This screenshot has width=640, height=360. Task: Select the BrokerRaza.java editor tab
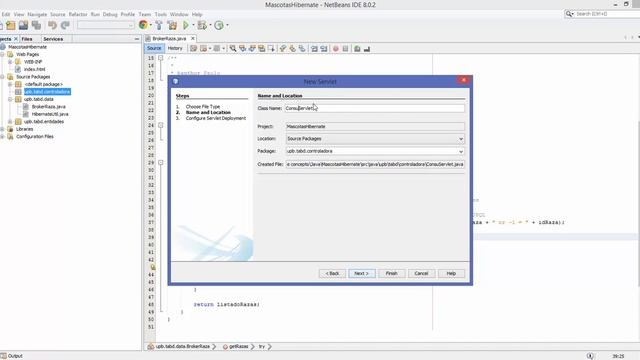click(x=169, y=38)
